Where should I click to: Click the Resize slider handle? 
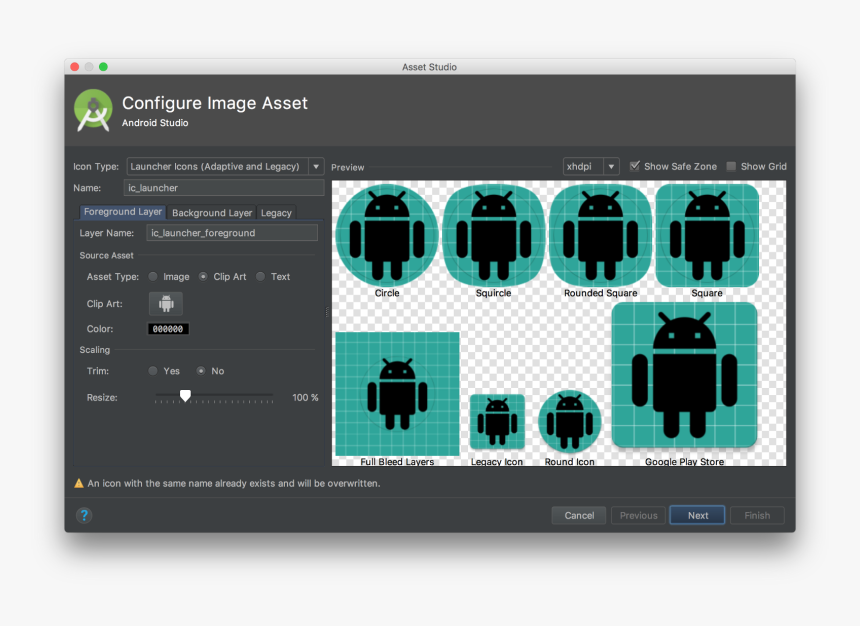tap(185, 396)
